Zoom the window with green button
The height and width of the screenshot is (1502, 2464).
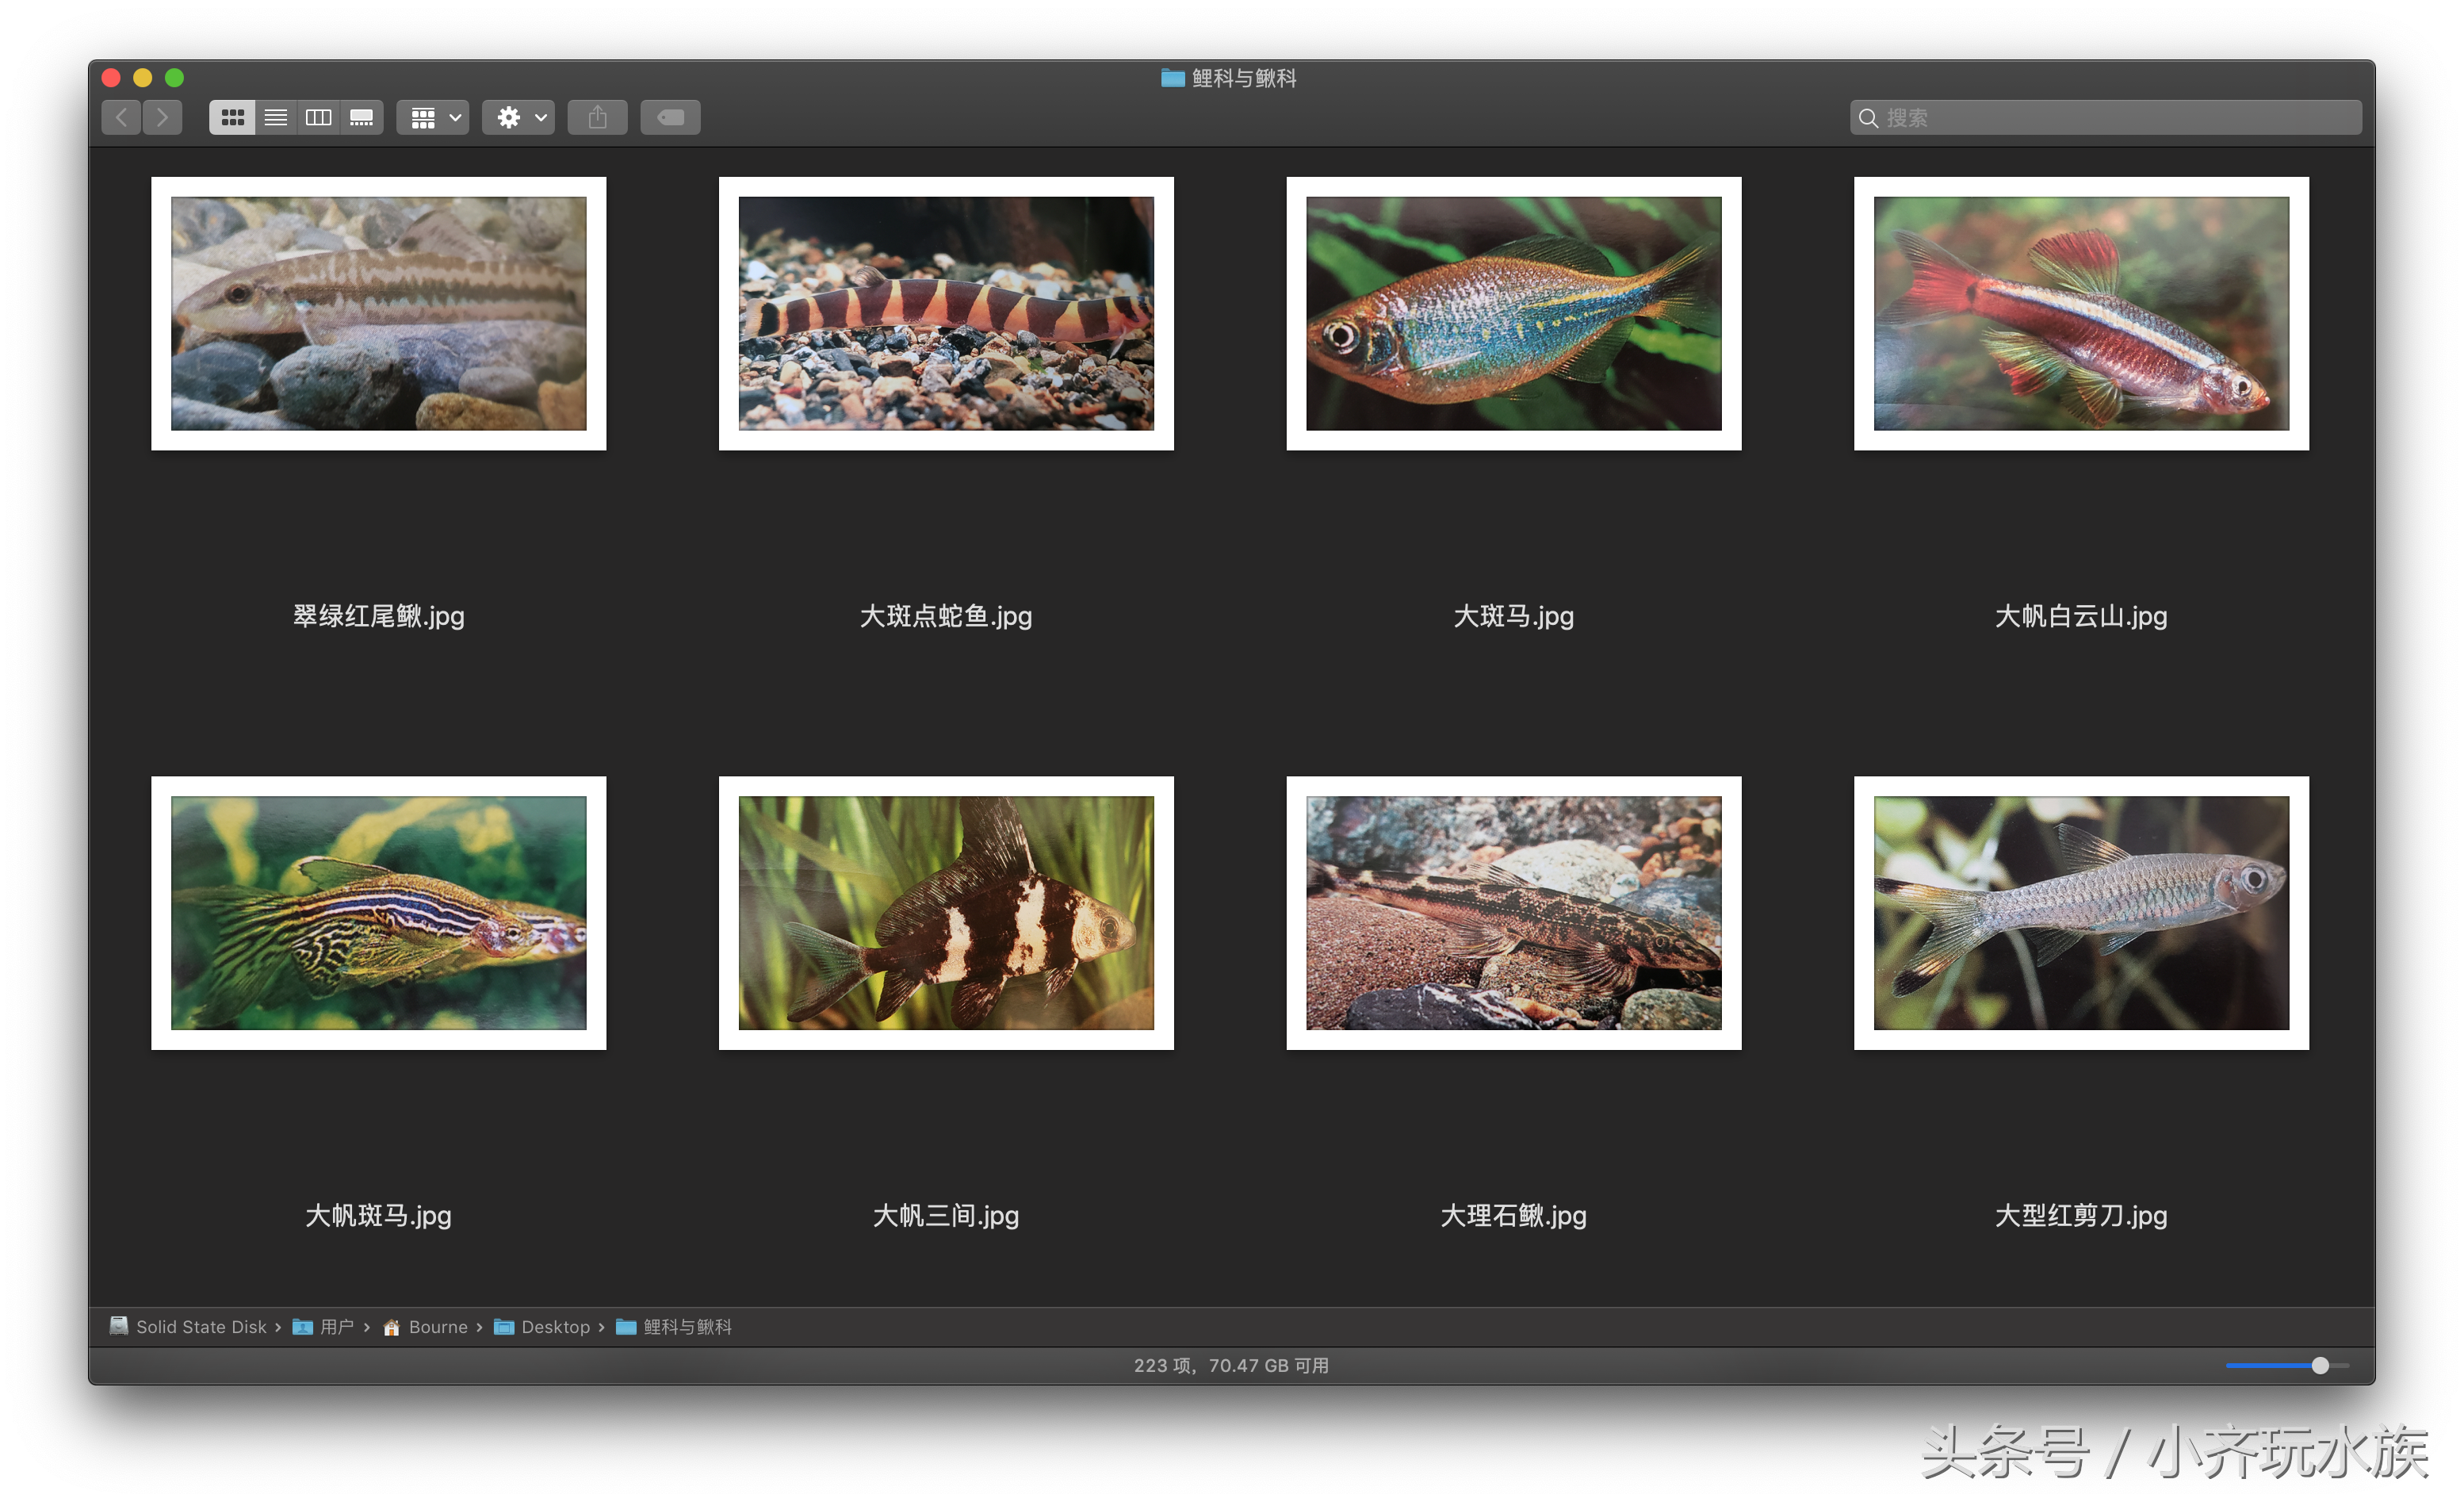pos(174,78)
